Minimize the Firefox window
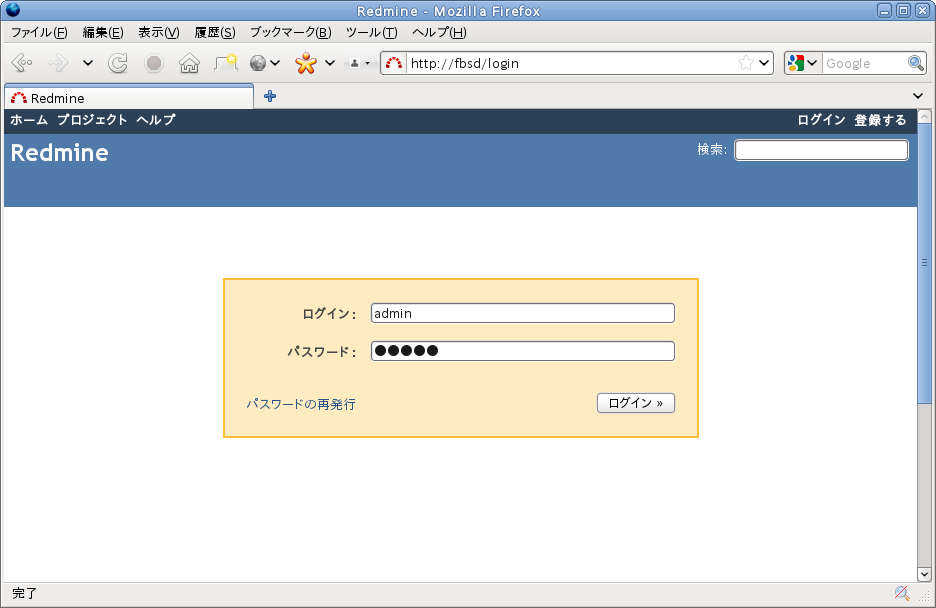Screen dimensions: 936x608 pos(885,10)
